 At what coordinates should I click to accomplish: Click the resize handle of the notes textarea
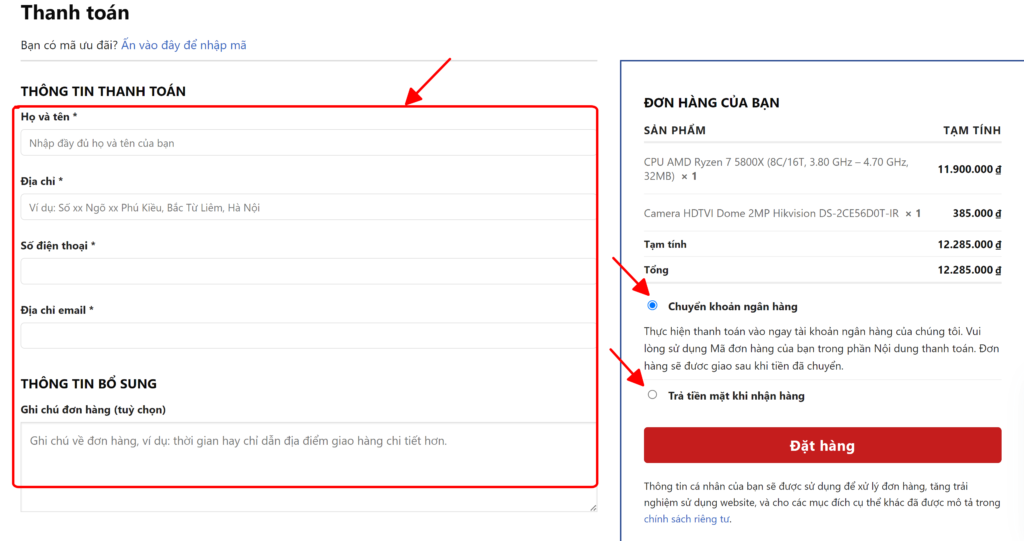592,507
